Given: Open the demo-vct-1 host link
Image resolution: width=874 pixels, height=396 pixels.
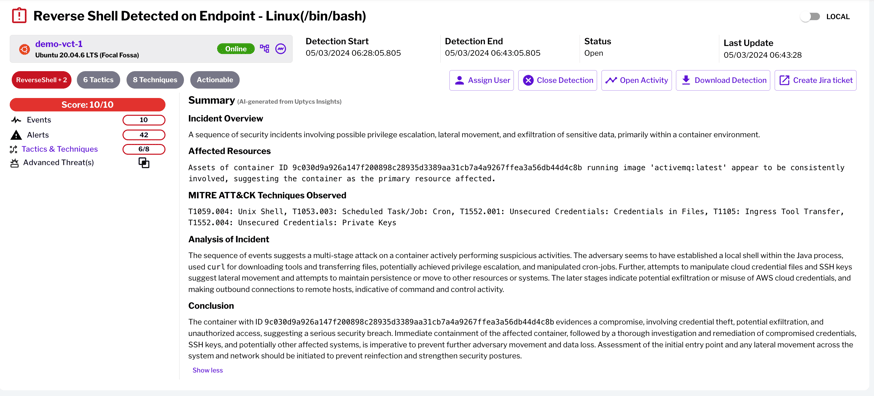Looking at the screenshot, I should [x=59, y=44].
